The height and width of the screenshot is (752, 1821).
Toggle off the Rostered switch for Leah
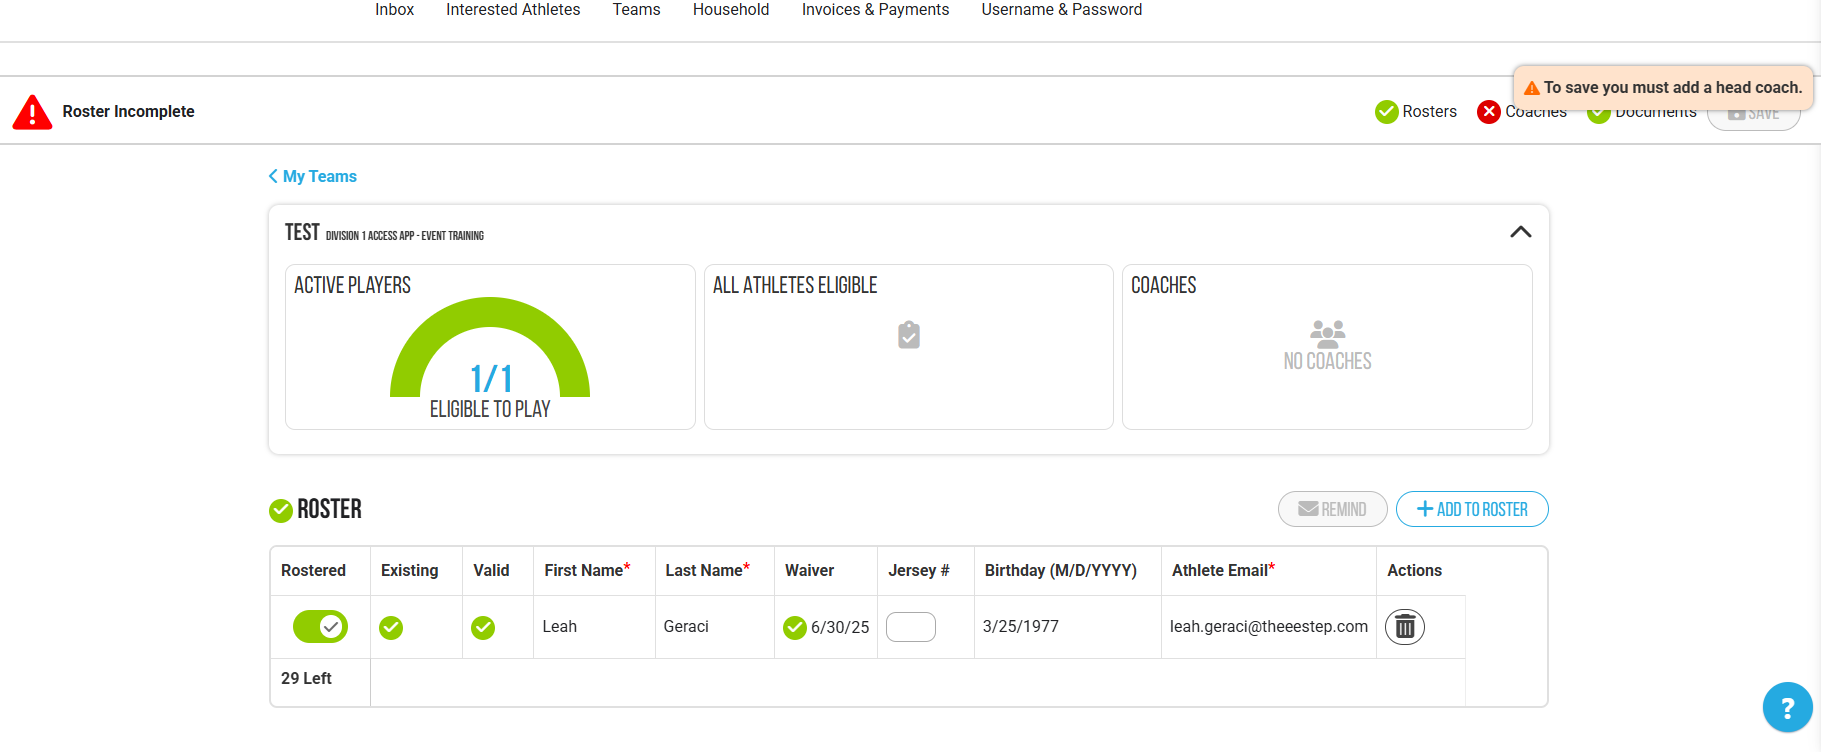tap(320, 627)
